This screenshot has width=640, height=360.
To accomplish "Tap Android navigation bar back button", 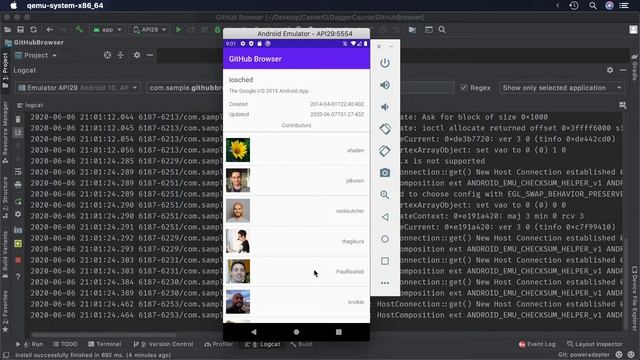I will coord(254,332).
